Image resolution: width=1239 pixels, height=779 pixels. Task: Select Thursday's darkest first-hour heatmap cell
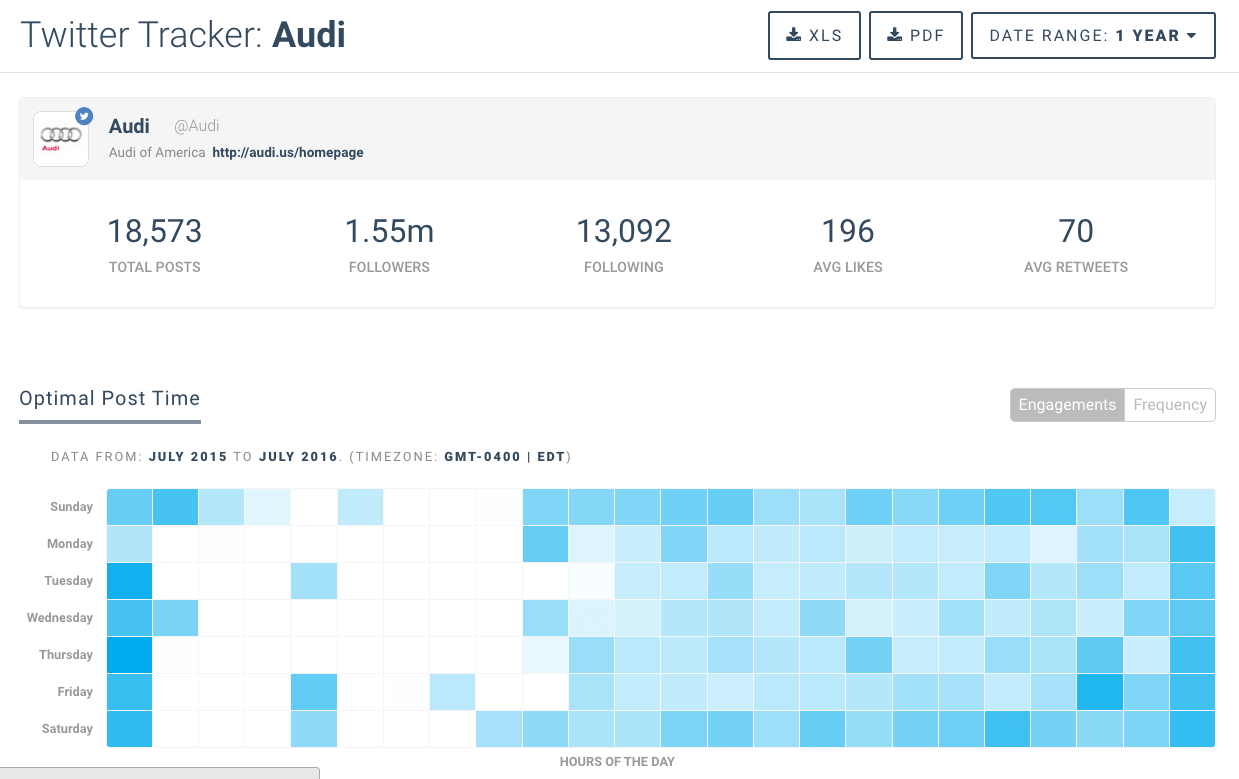click(129, 655)
